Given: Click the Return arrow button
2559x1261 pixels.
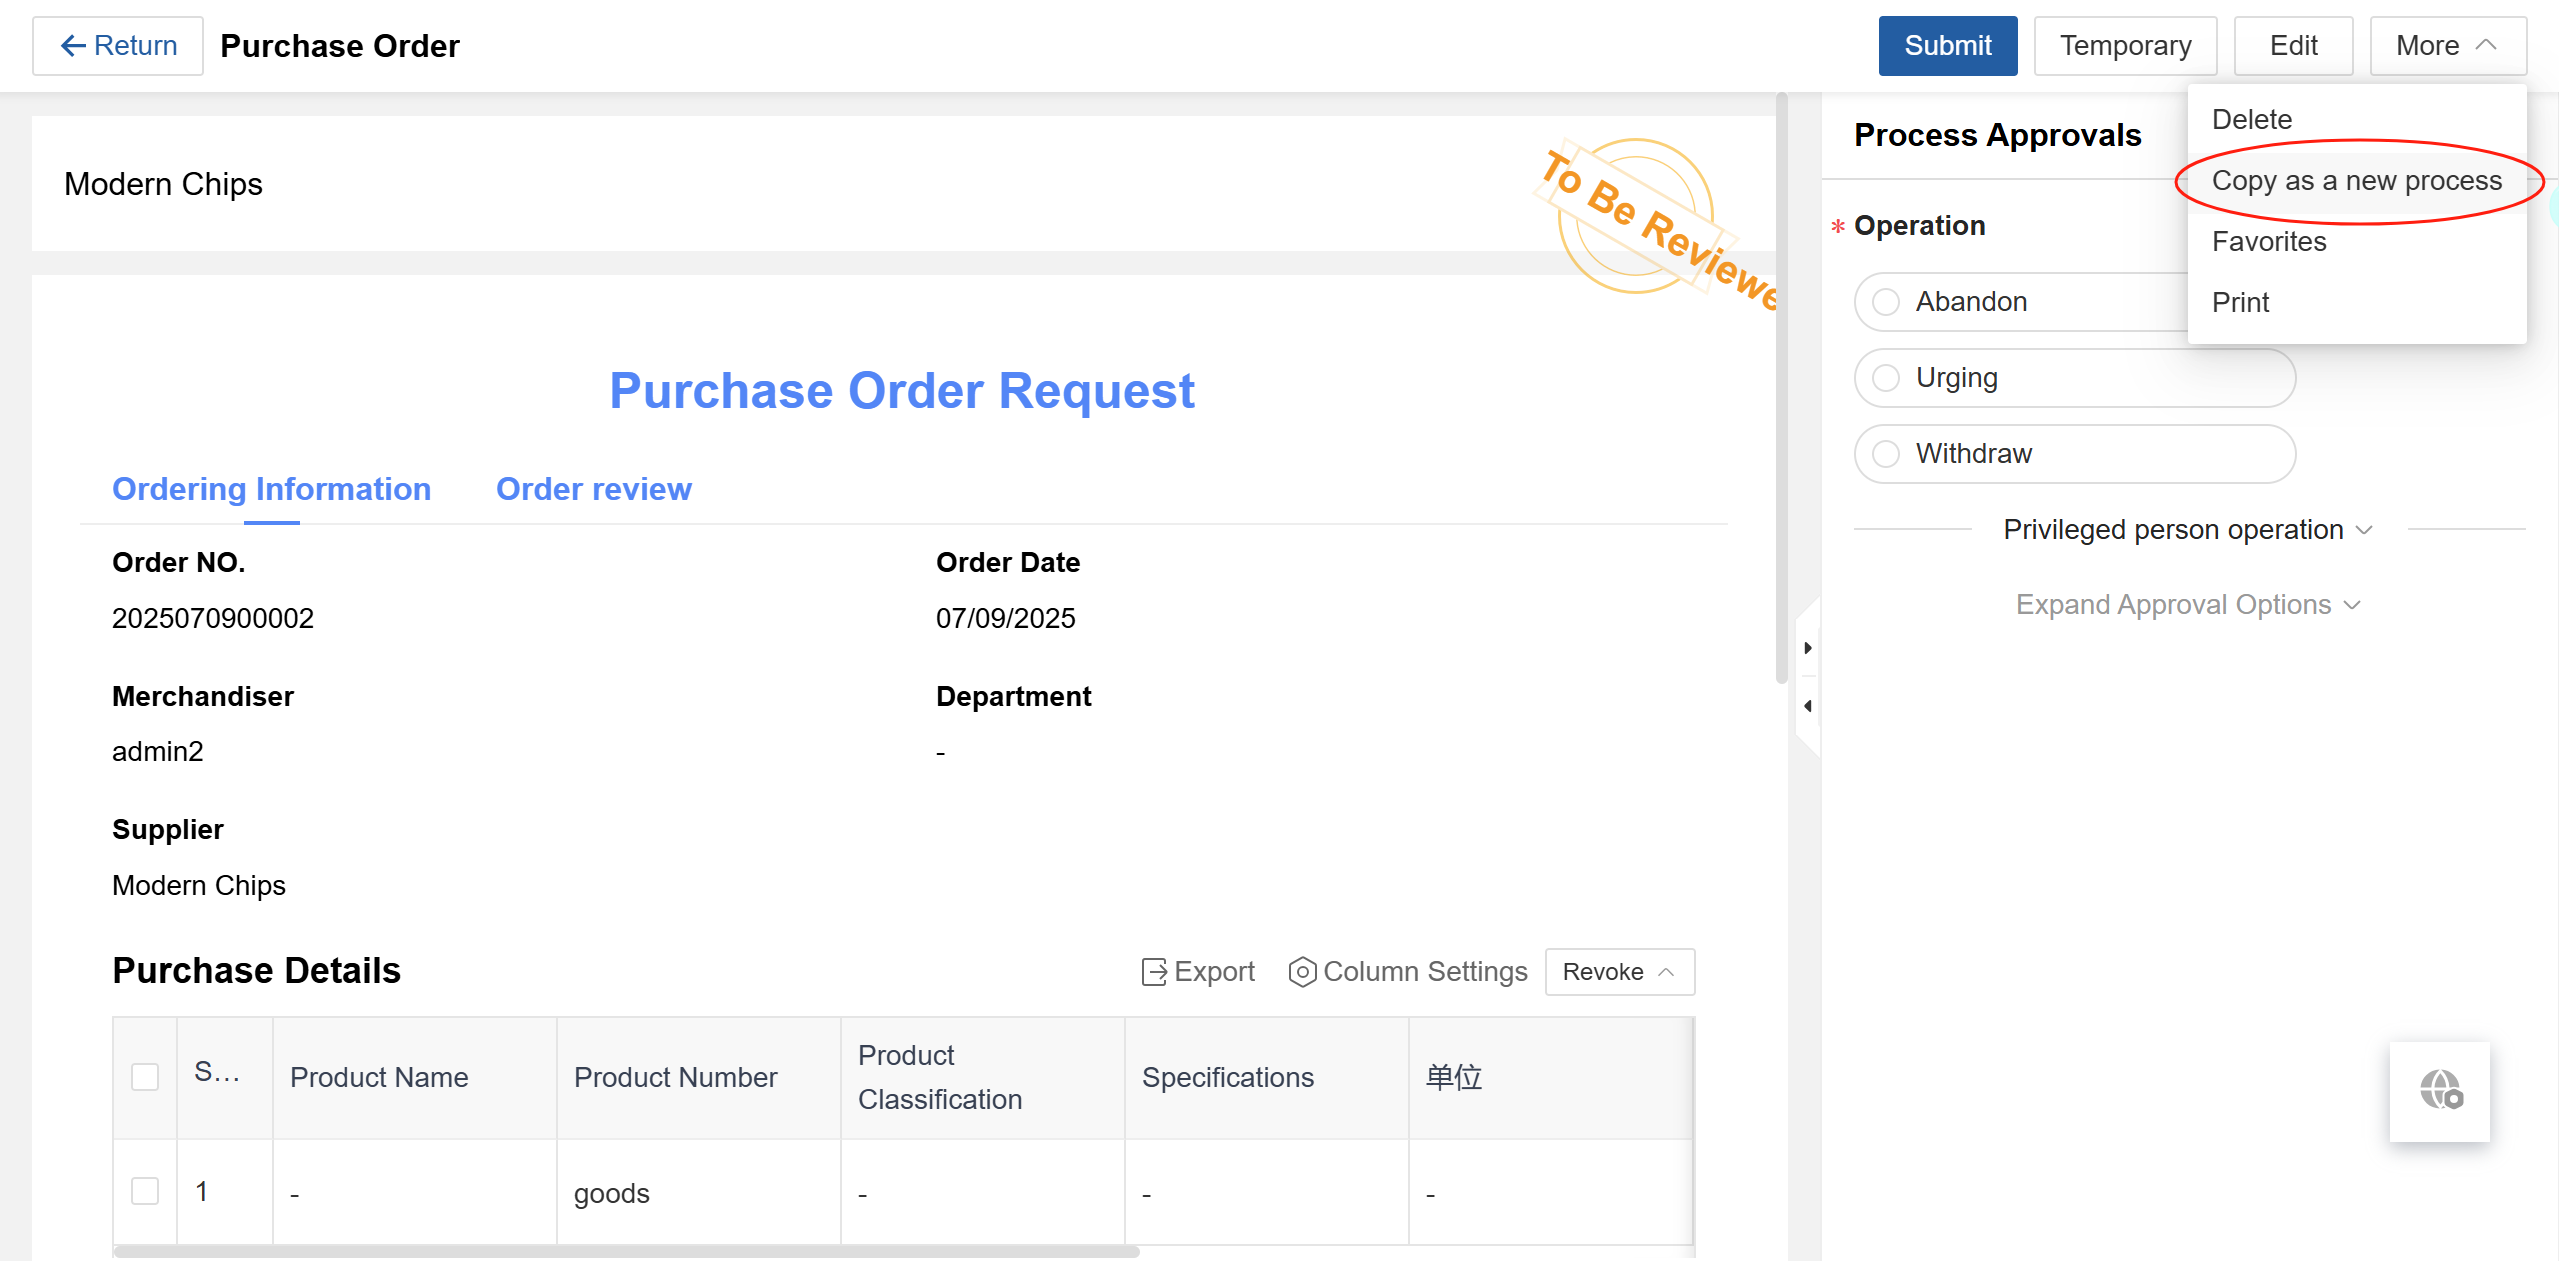Looking at the screenshot, I should pyautogui.click(x=118, y=46).
